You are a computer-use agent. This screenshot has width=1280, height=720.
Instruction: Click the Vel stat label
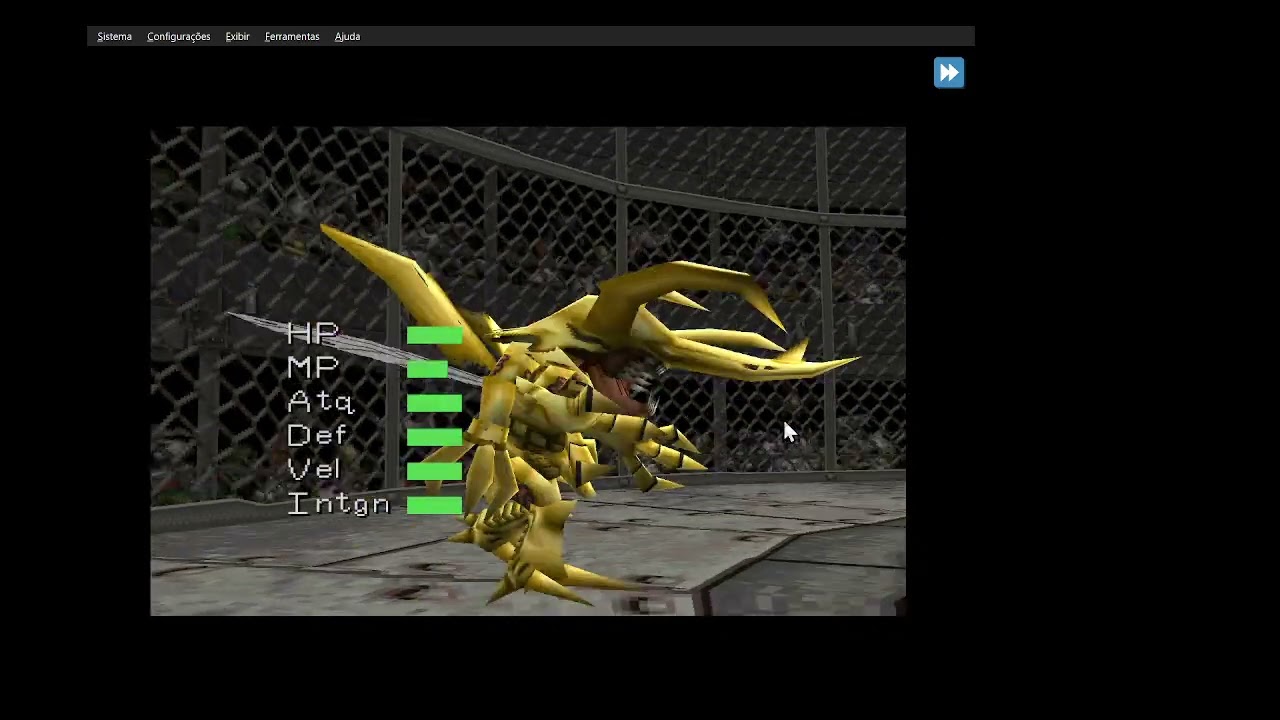pos(314,470)
